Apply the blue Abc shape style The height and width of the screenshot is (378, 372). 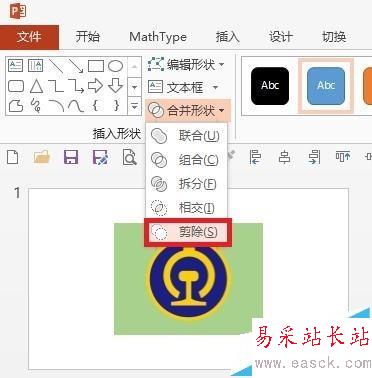click(326, 86)
